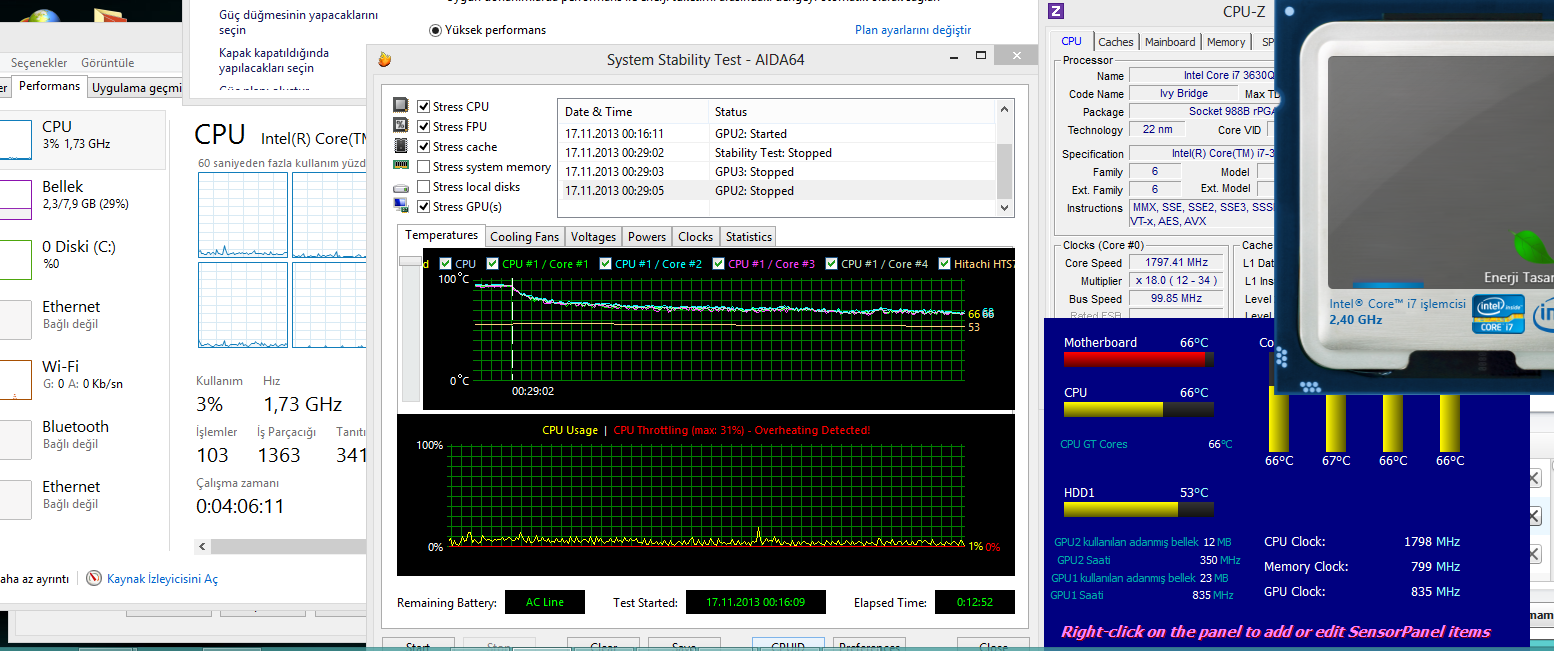The image size is (1554, 651).
Task: Click the Kapak kapatıldığında yapılacakları seçin link
Action: pyautogui.click(x=274, y=60)
